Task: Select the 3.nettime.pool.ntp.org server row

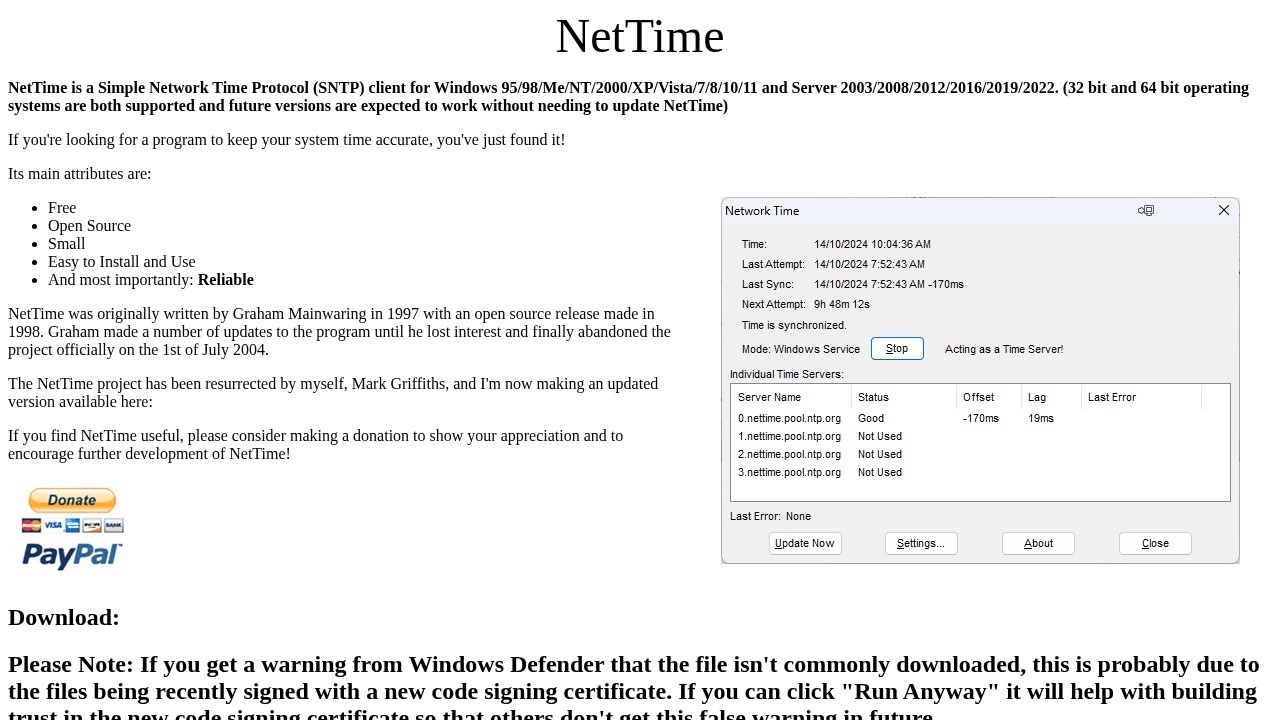Action: tap(980, 472)
